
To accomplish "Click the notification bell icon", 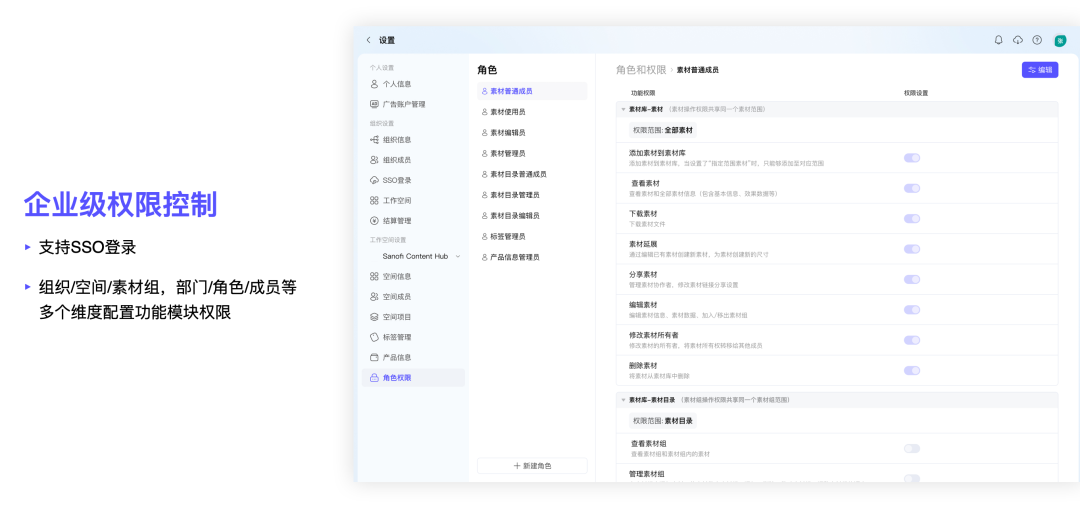I will (998, 40).
